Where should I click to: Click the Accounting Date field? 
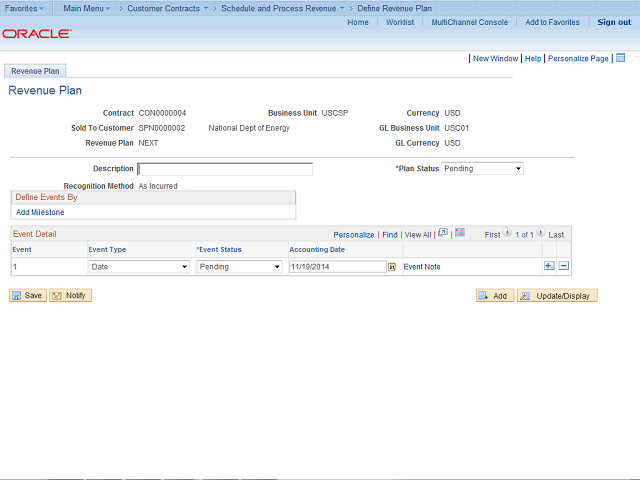338,267
